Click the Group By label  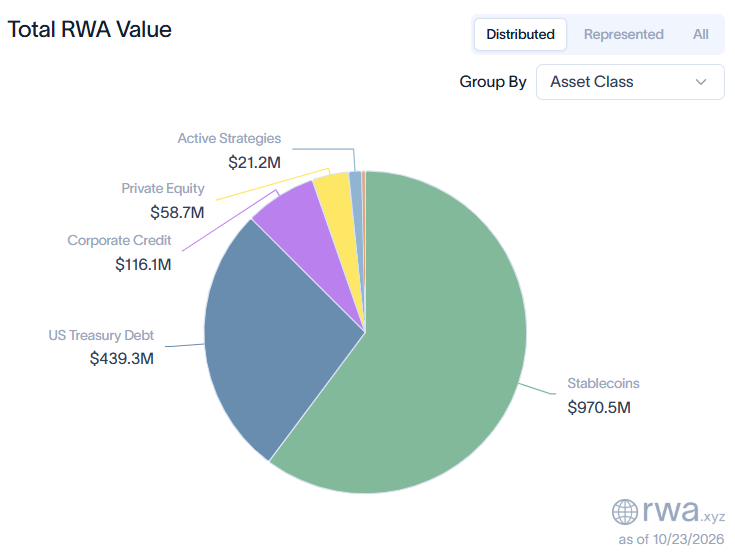pos(493,82)
